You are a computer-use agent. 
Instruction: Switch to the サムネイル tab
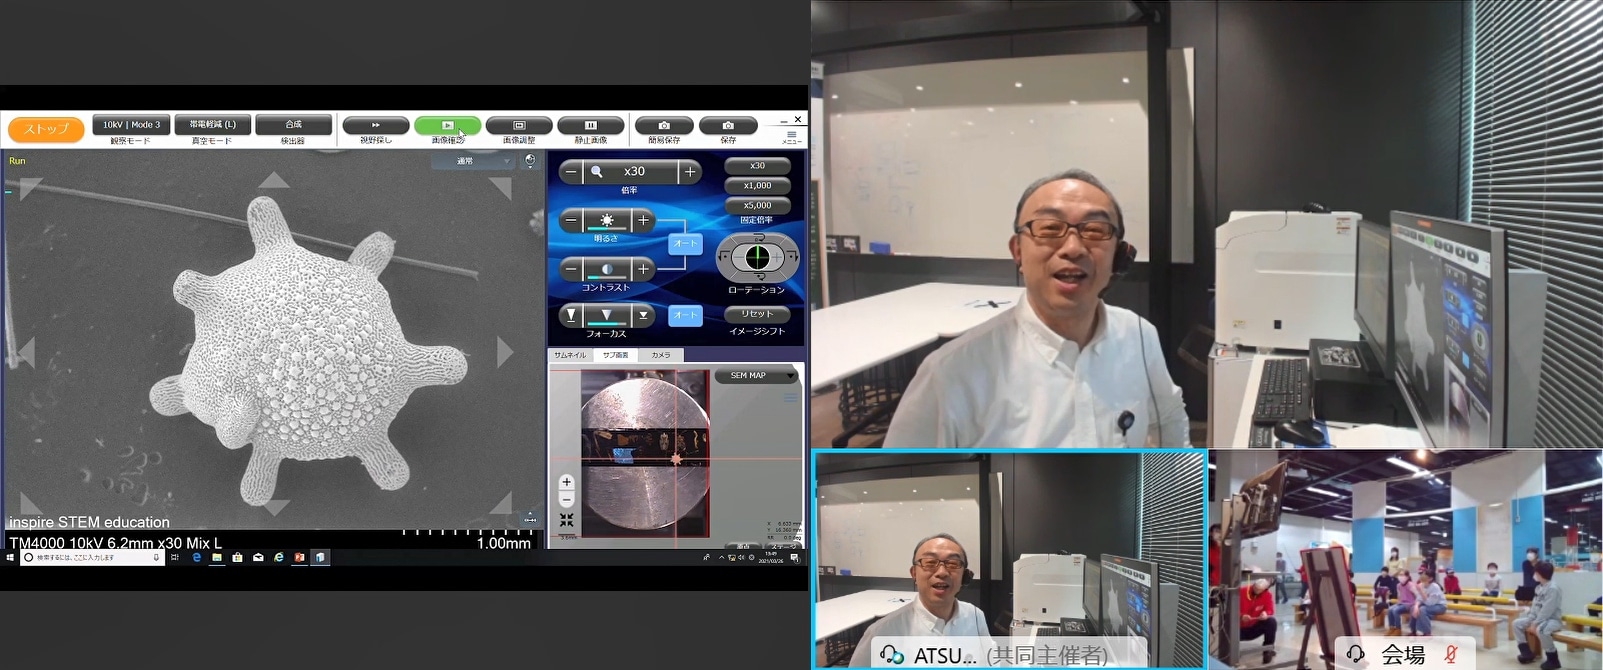click(570, 355)
